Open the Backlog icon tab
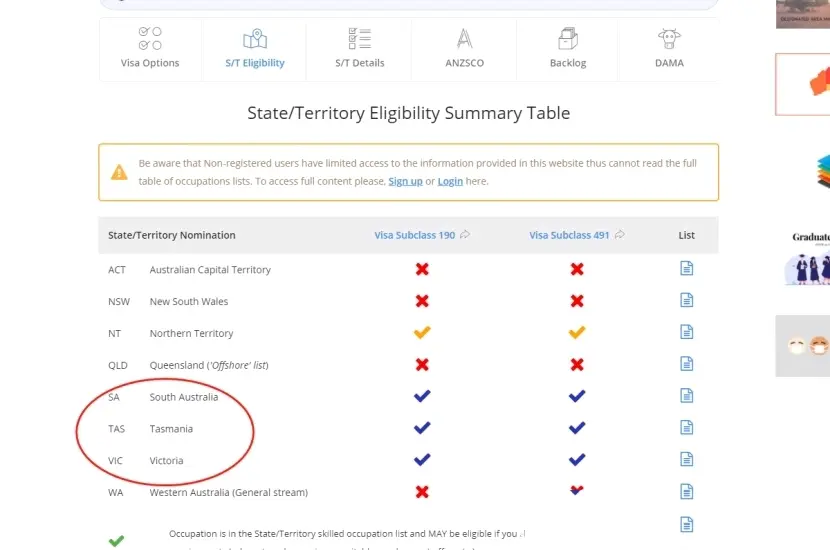 (x=567, y=49)
